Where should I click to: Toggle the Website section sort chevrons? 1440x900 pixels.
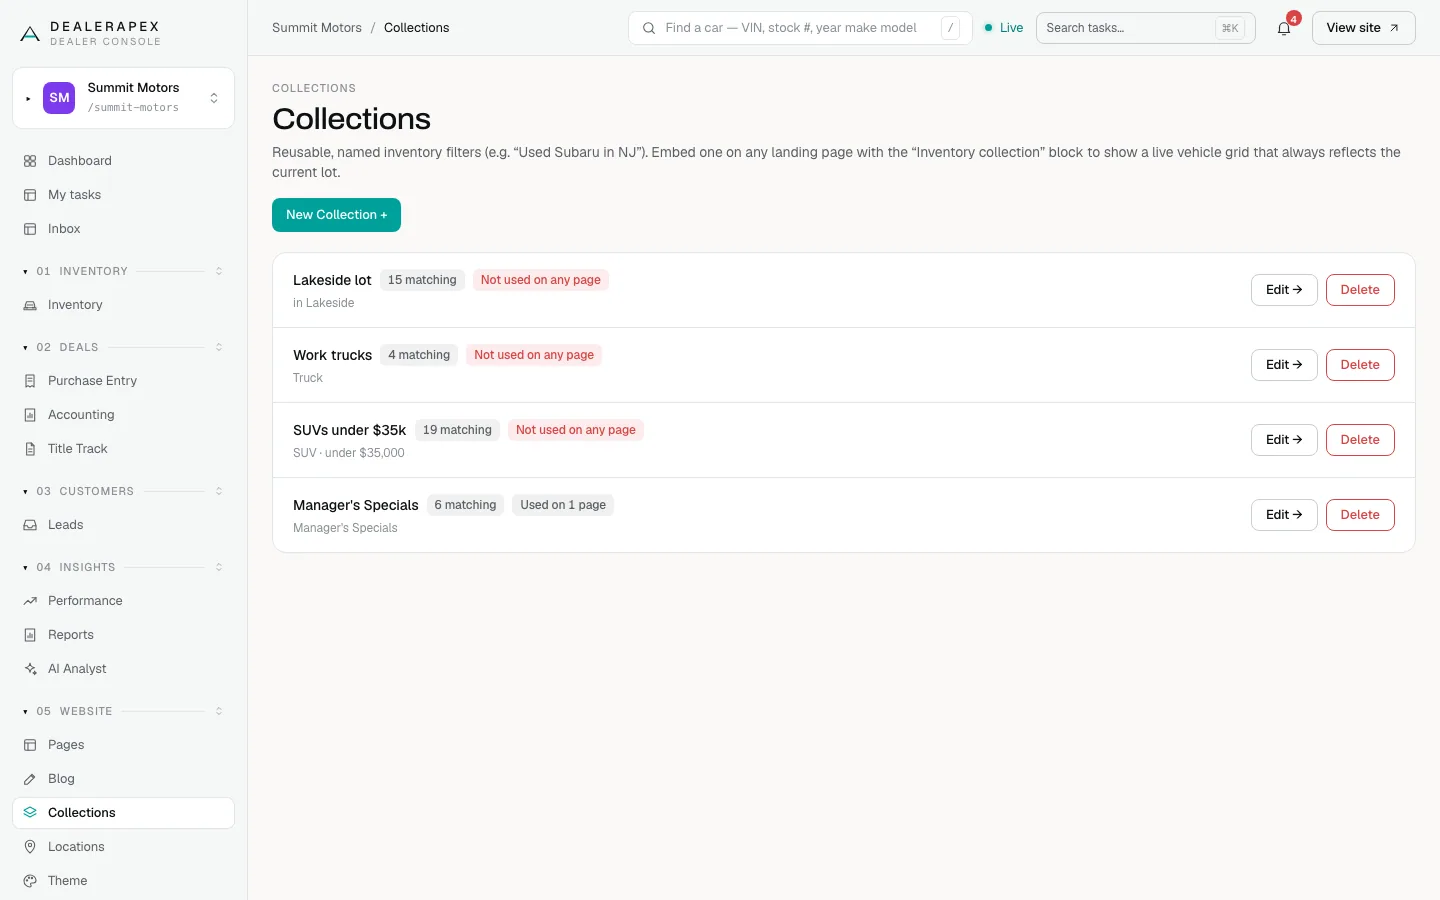219,711
